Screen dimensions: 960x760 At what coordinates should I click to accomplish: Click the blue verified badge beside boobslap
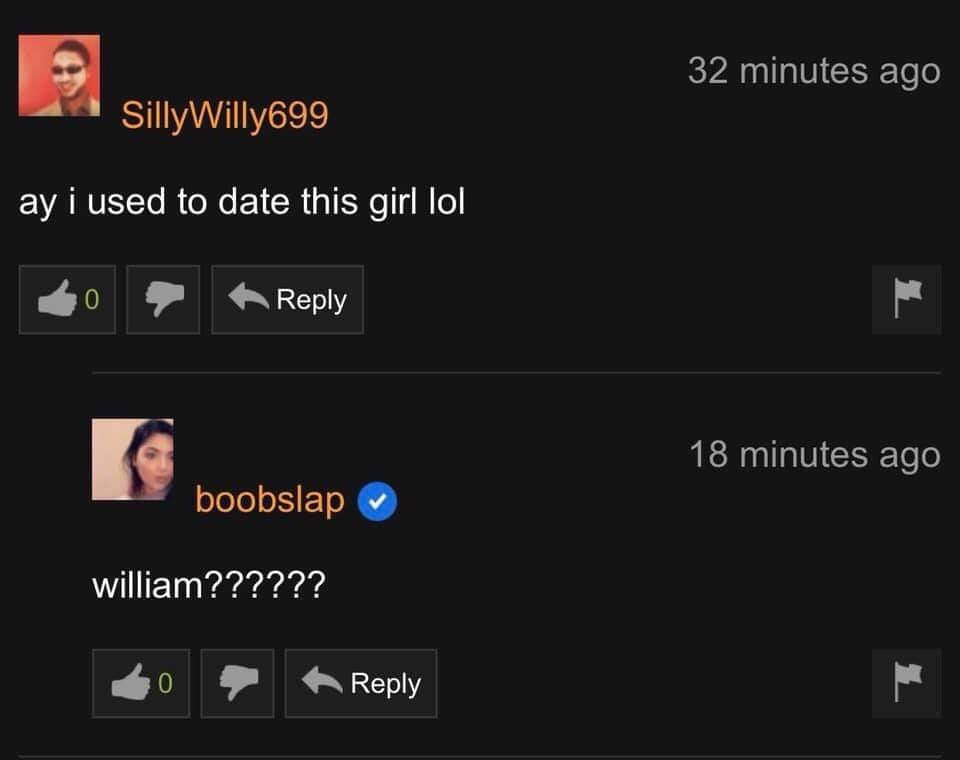377,502
